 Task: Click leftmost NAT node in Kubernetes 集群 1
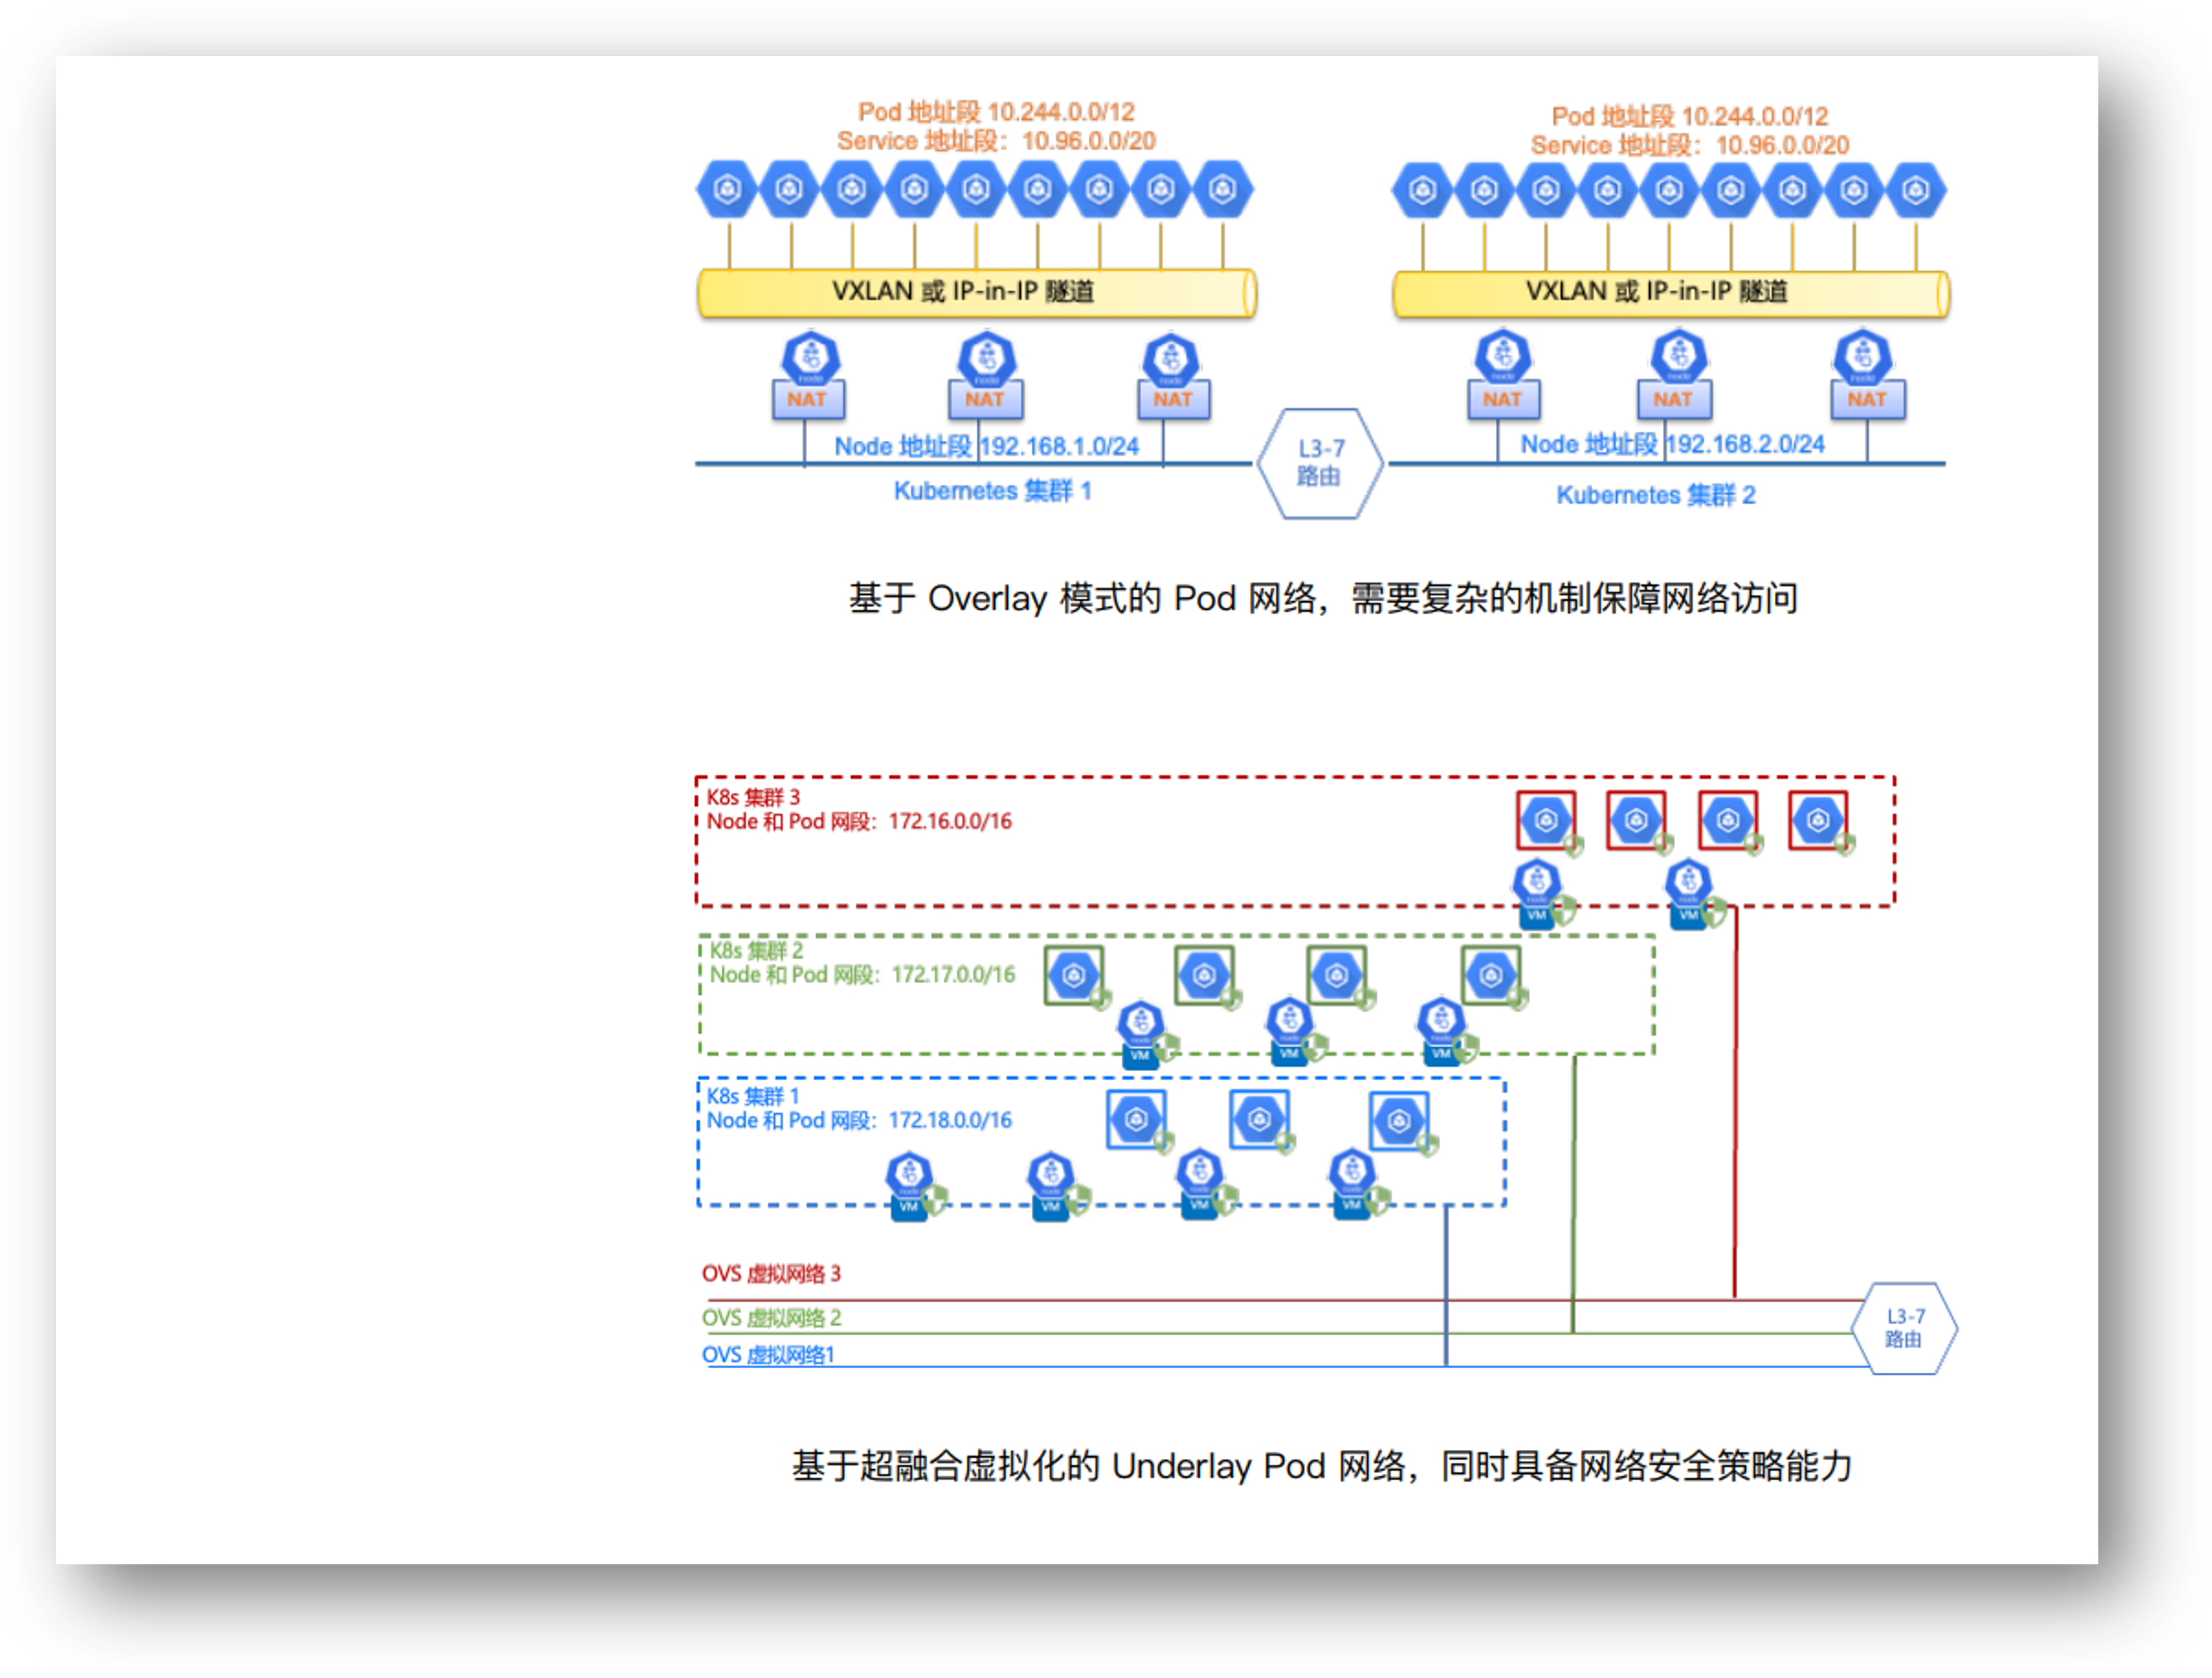(808, 376)
